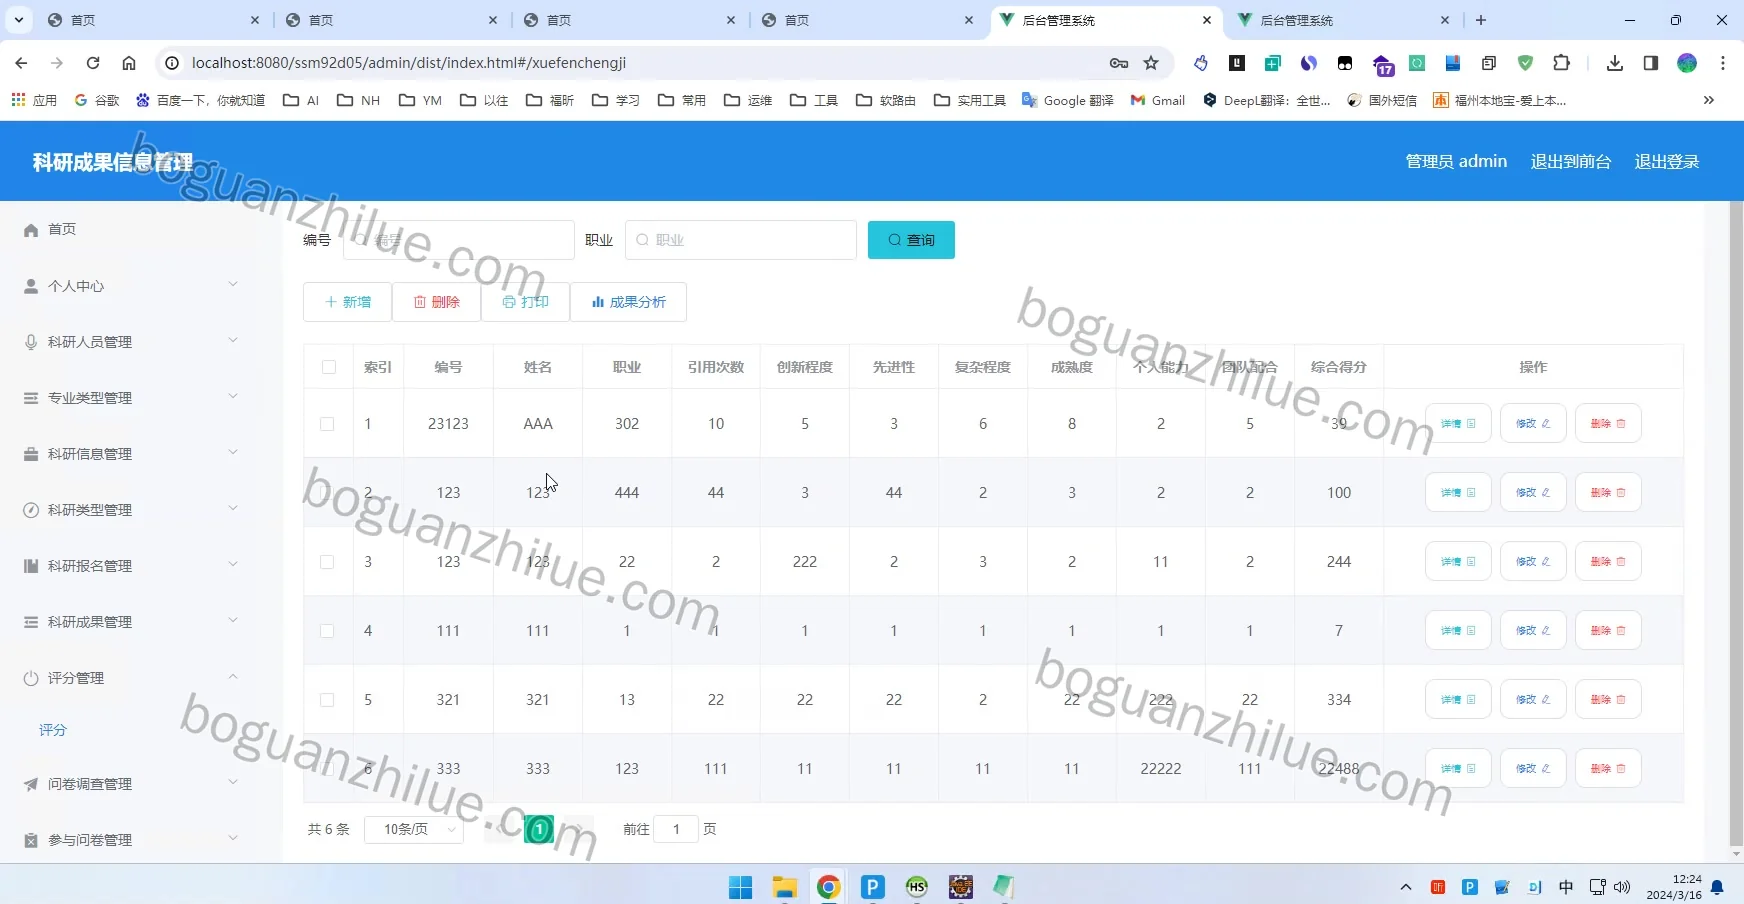This screenshot has width=1744, height=904.
Task: Check the checkbox for row 111
Action: (x=327, y=631)
